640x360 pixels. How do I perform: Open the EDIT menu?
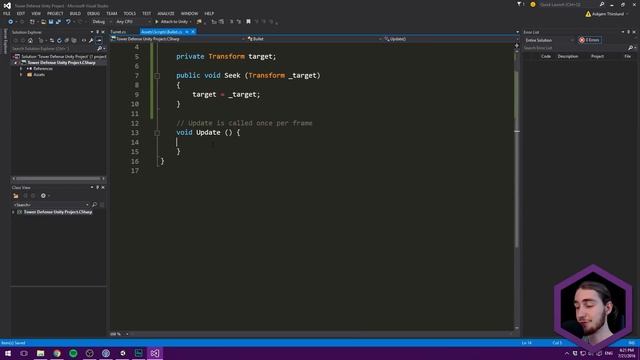(21, 13)
